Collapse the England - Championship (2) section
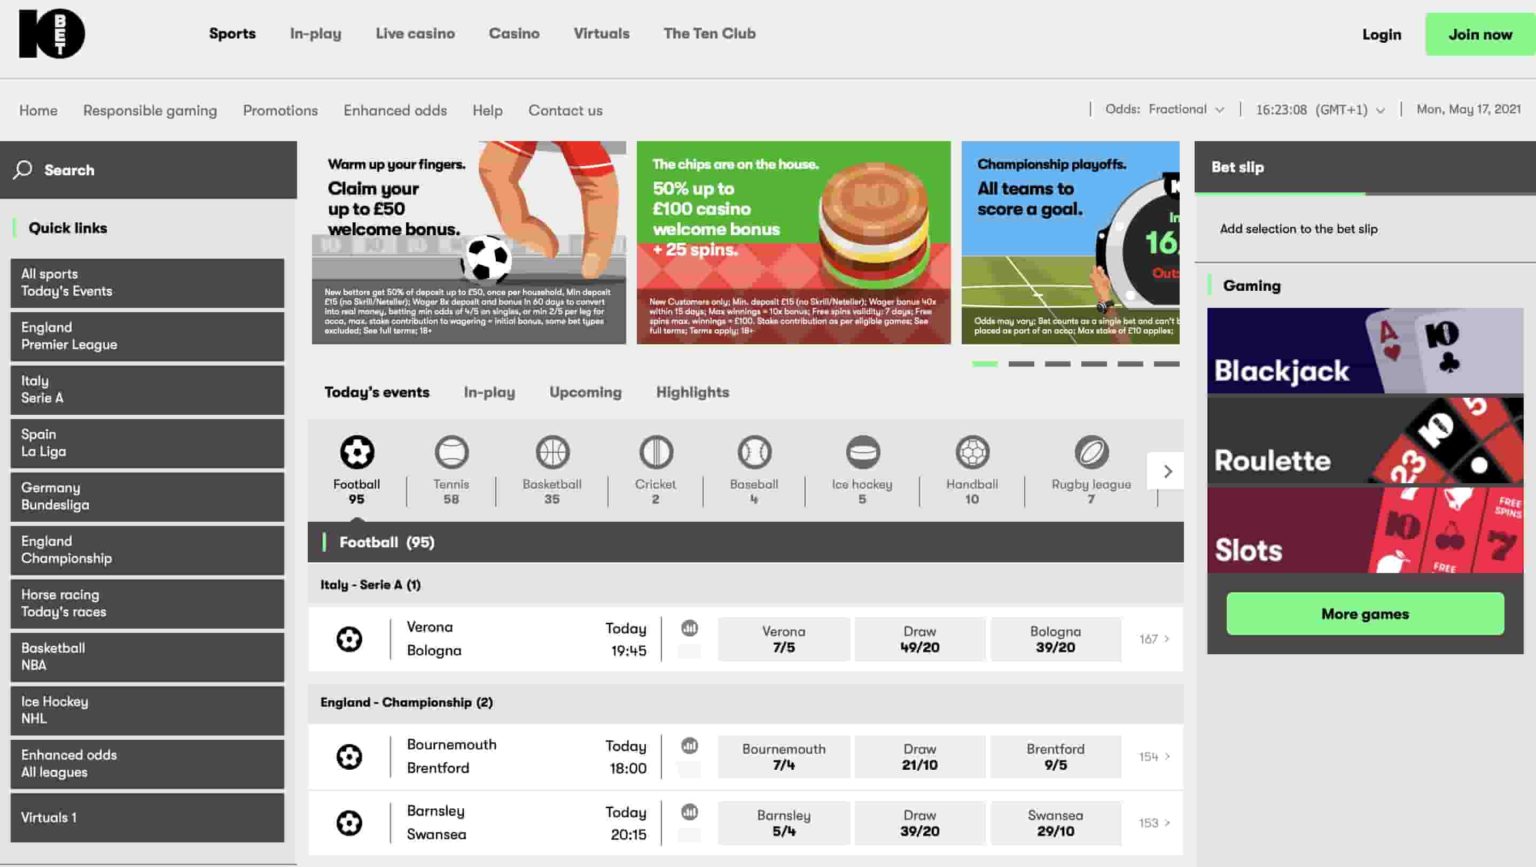The width and height of the screenshot is (1536, 867). [745, 703]
